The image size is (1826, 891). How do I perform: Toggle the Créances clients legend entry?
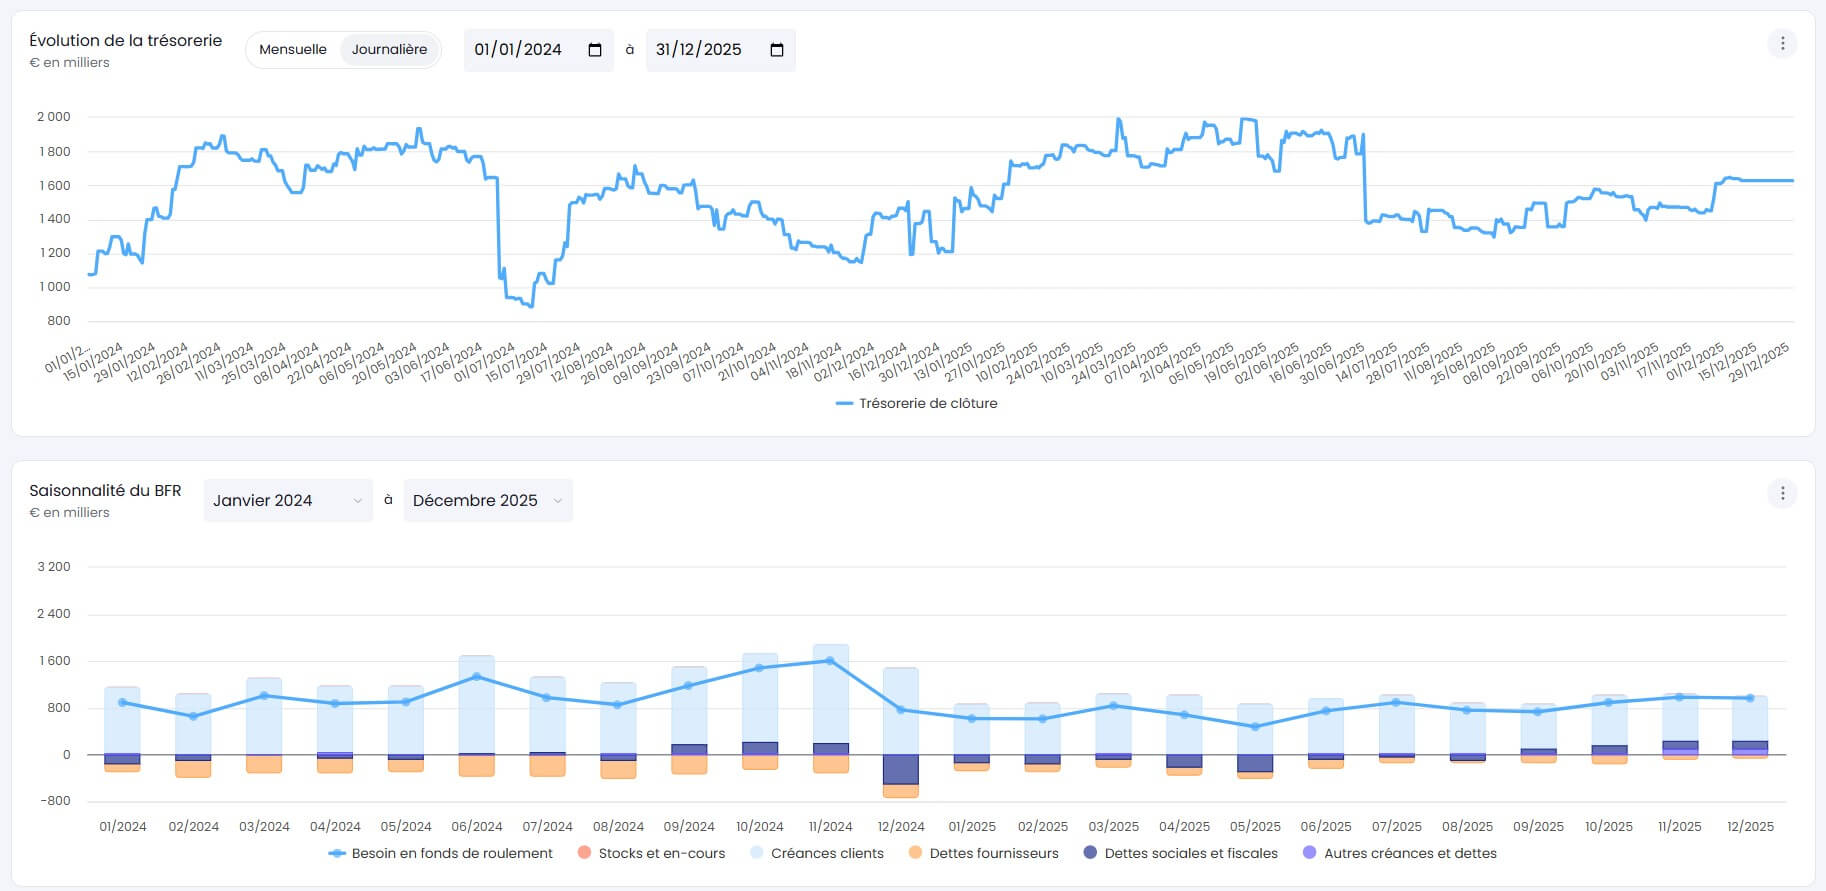click(x=817, y=854)
